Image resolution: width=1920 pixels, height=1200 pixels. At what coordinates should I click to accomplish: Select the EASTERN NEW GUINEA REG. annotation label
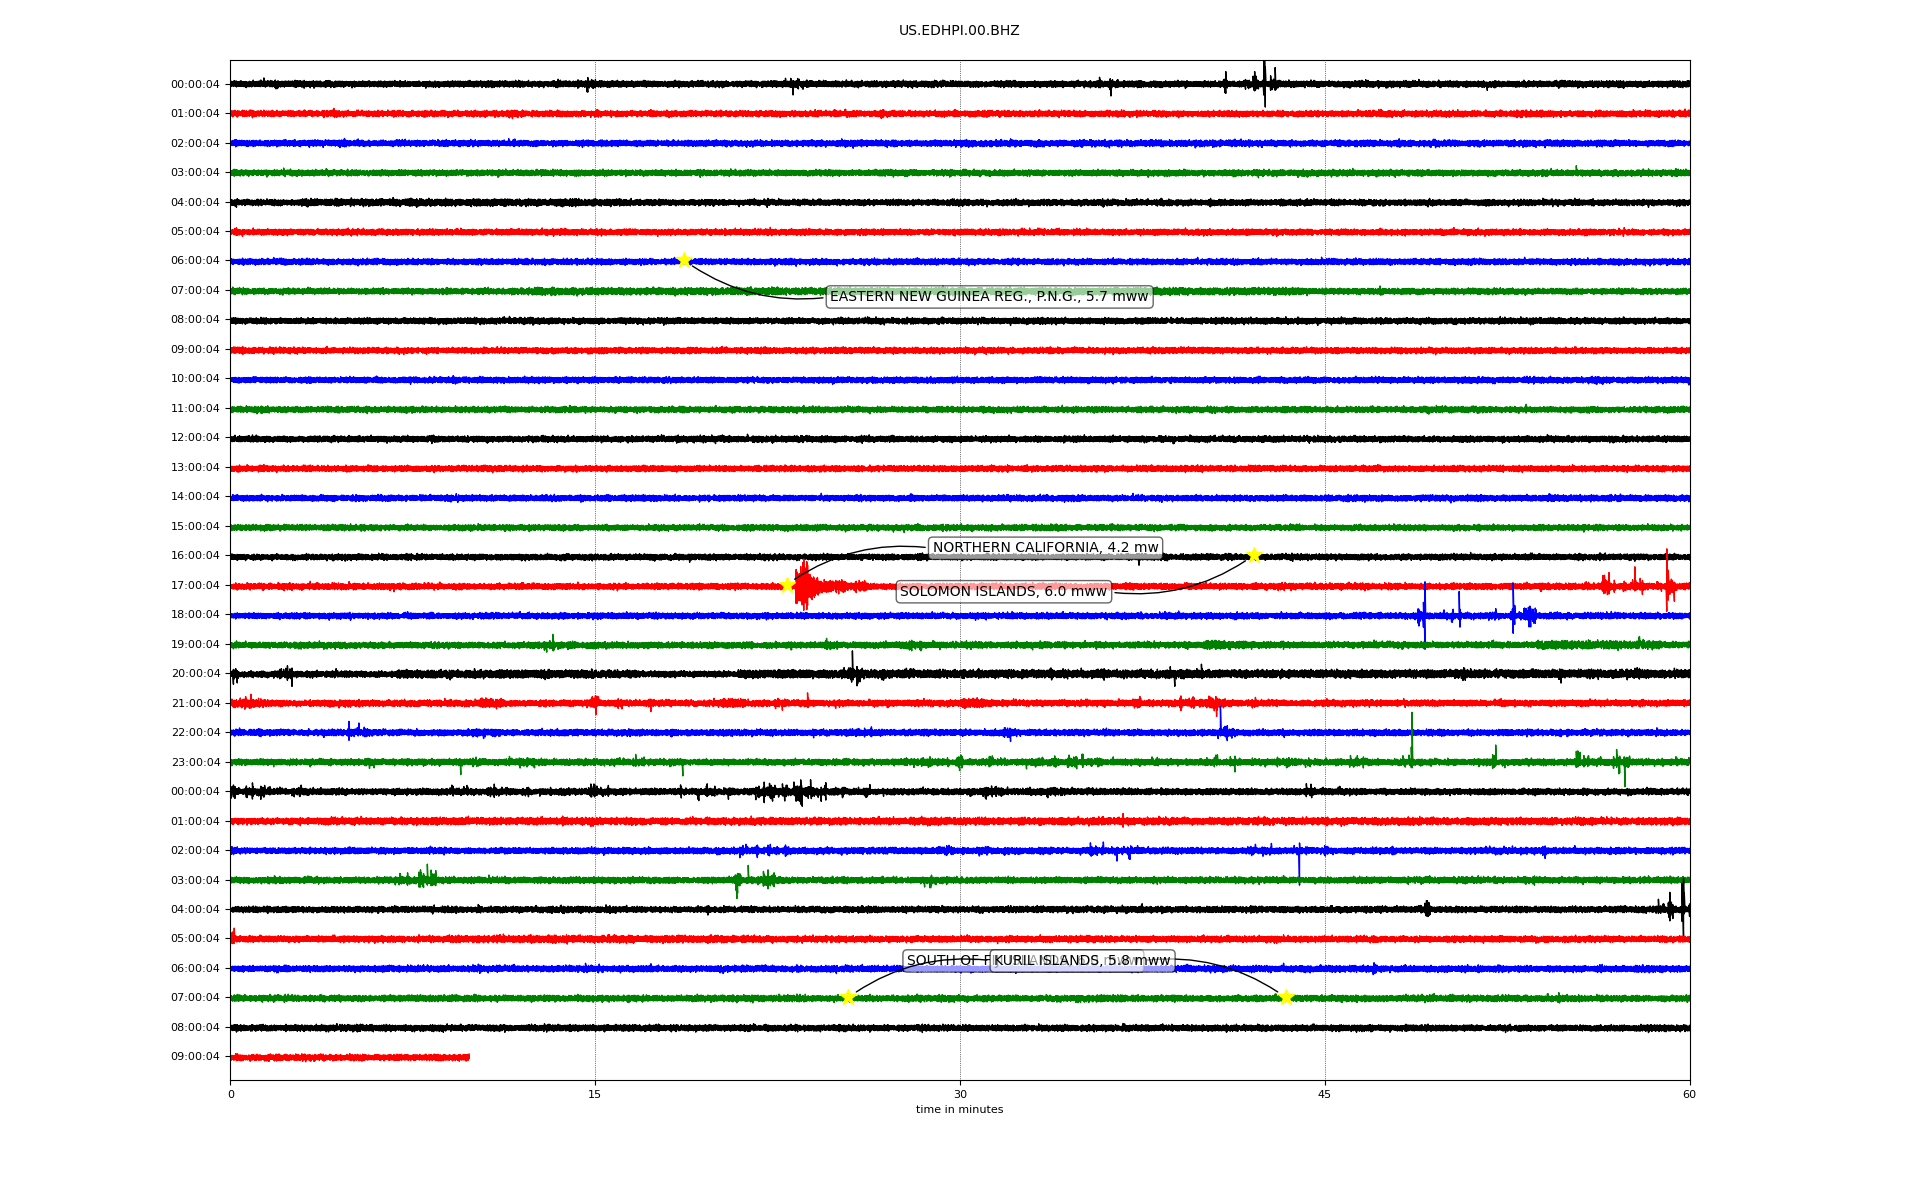click(988, 297)
